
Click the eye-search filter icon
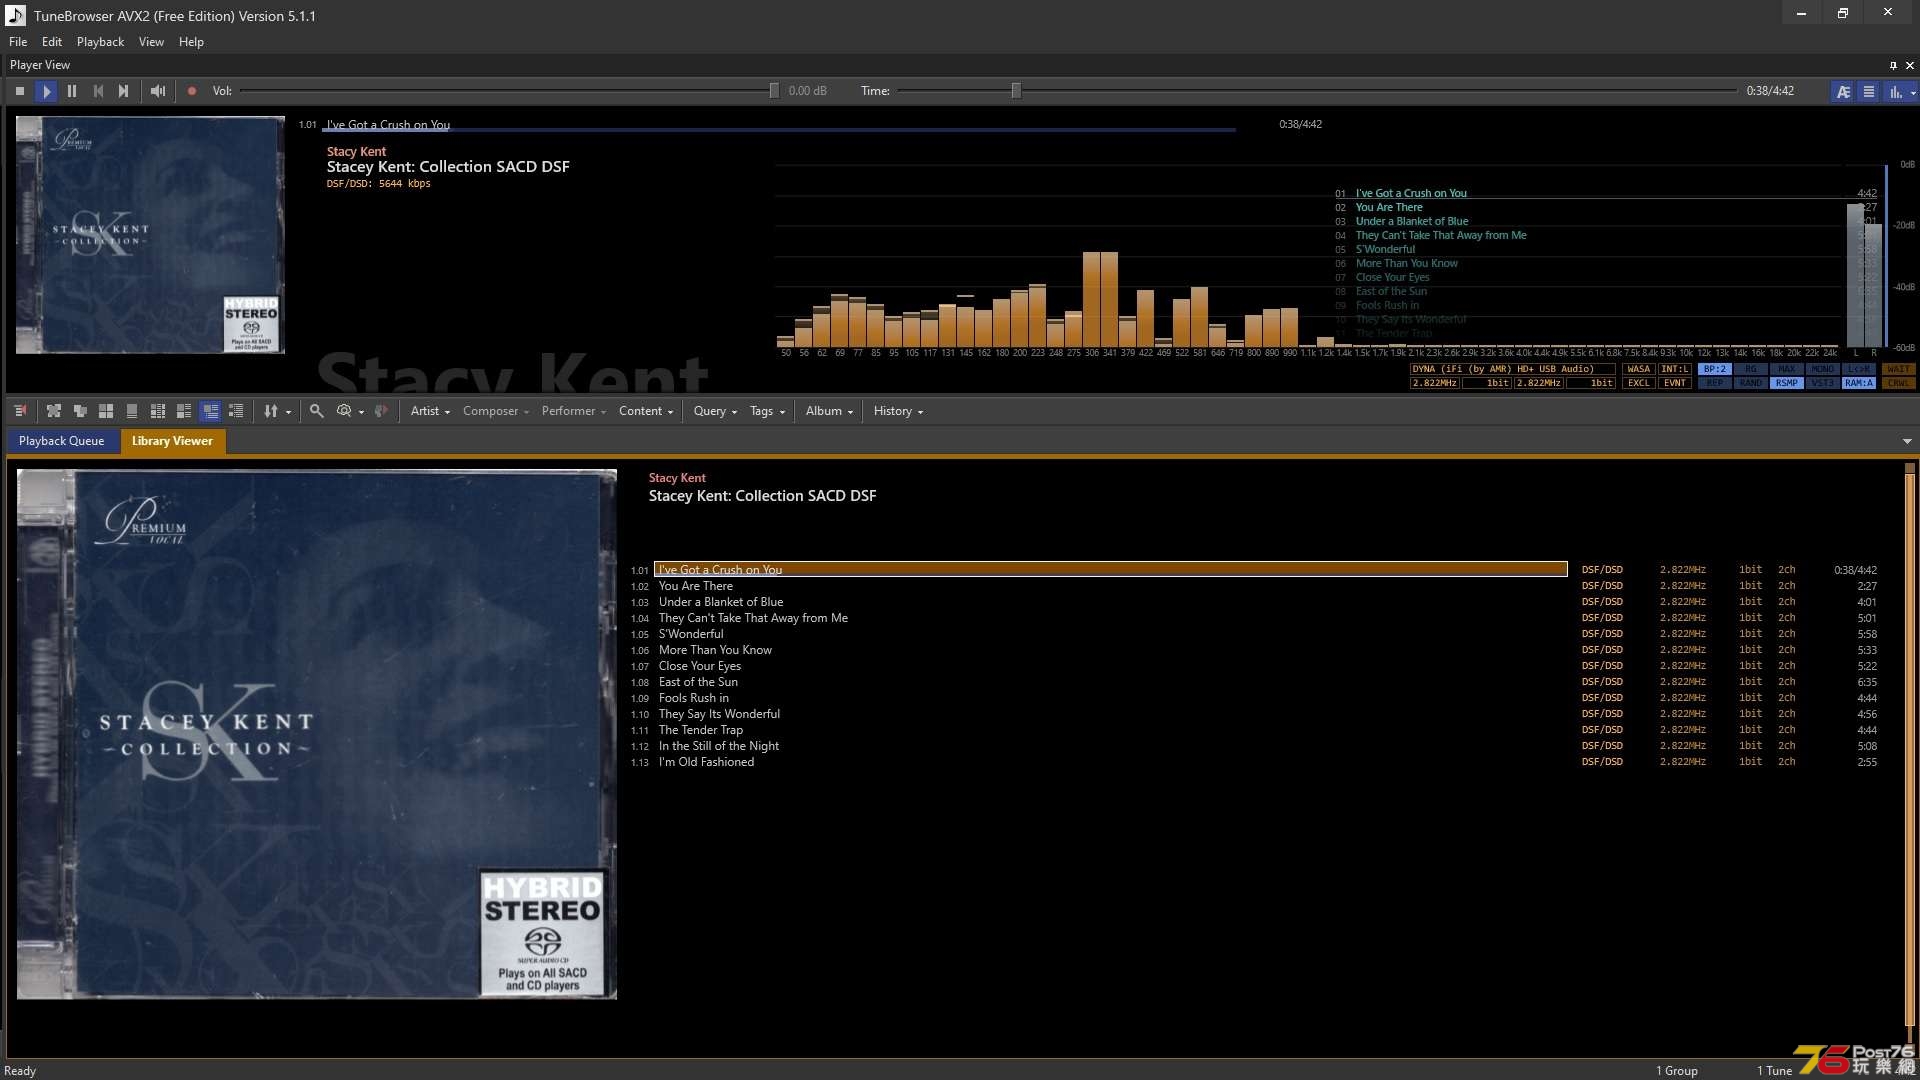click(x=344, y=411)
